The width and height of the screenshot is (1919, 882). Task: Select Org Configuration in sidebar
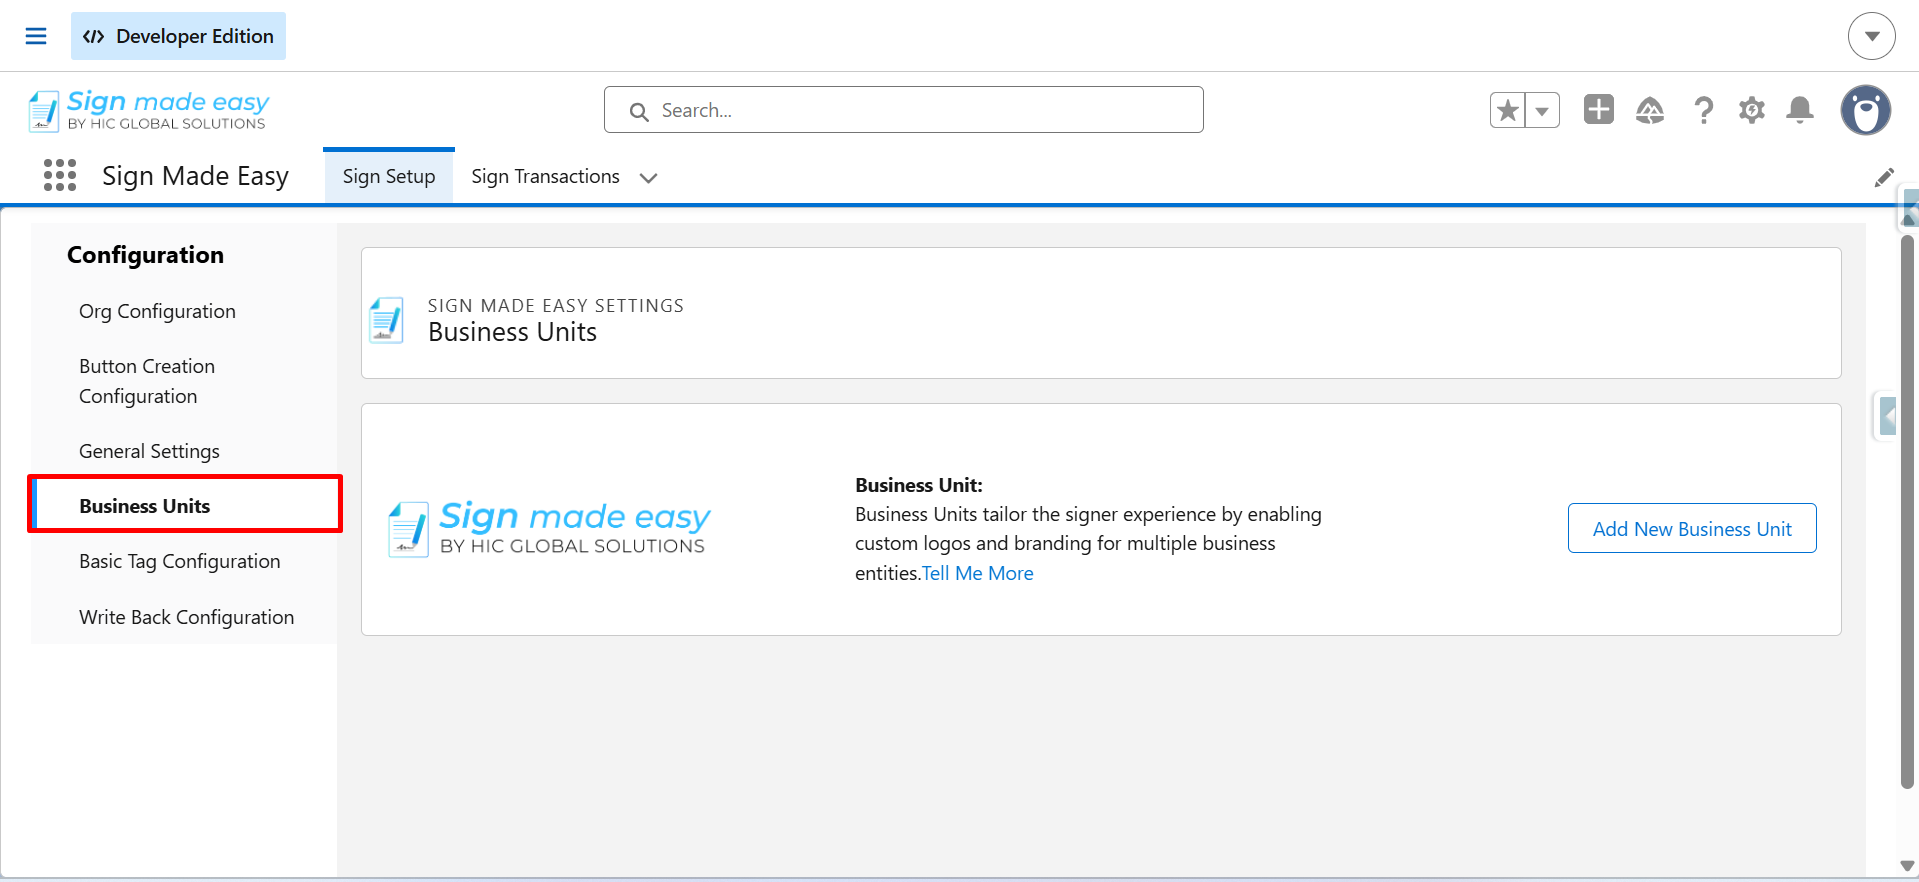157,311
